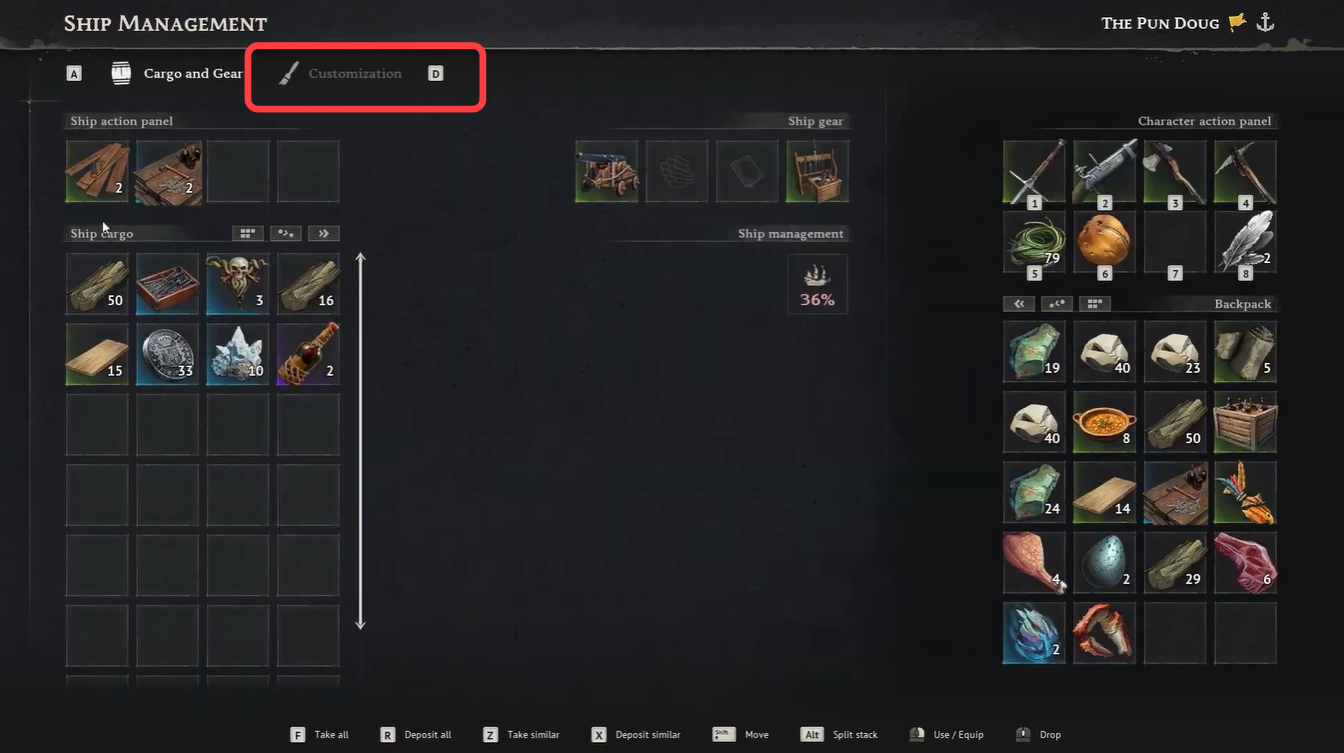Pick the pirate skull trophy item
The image size is (1344, 753).
click(x=238, y=284)
